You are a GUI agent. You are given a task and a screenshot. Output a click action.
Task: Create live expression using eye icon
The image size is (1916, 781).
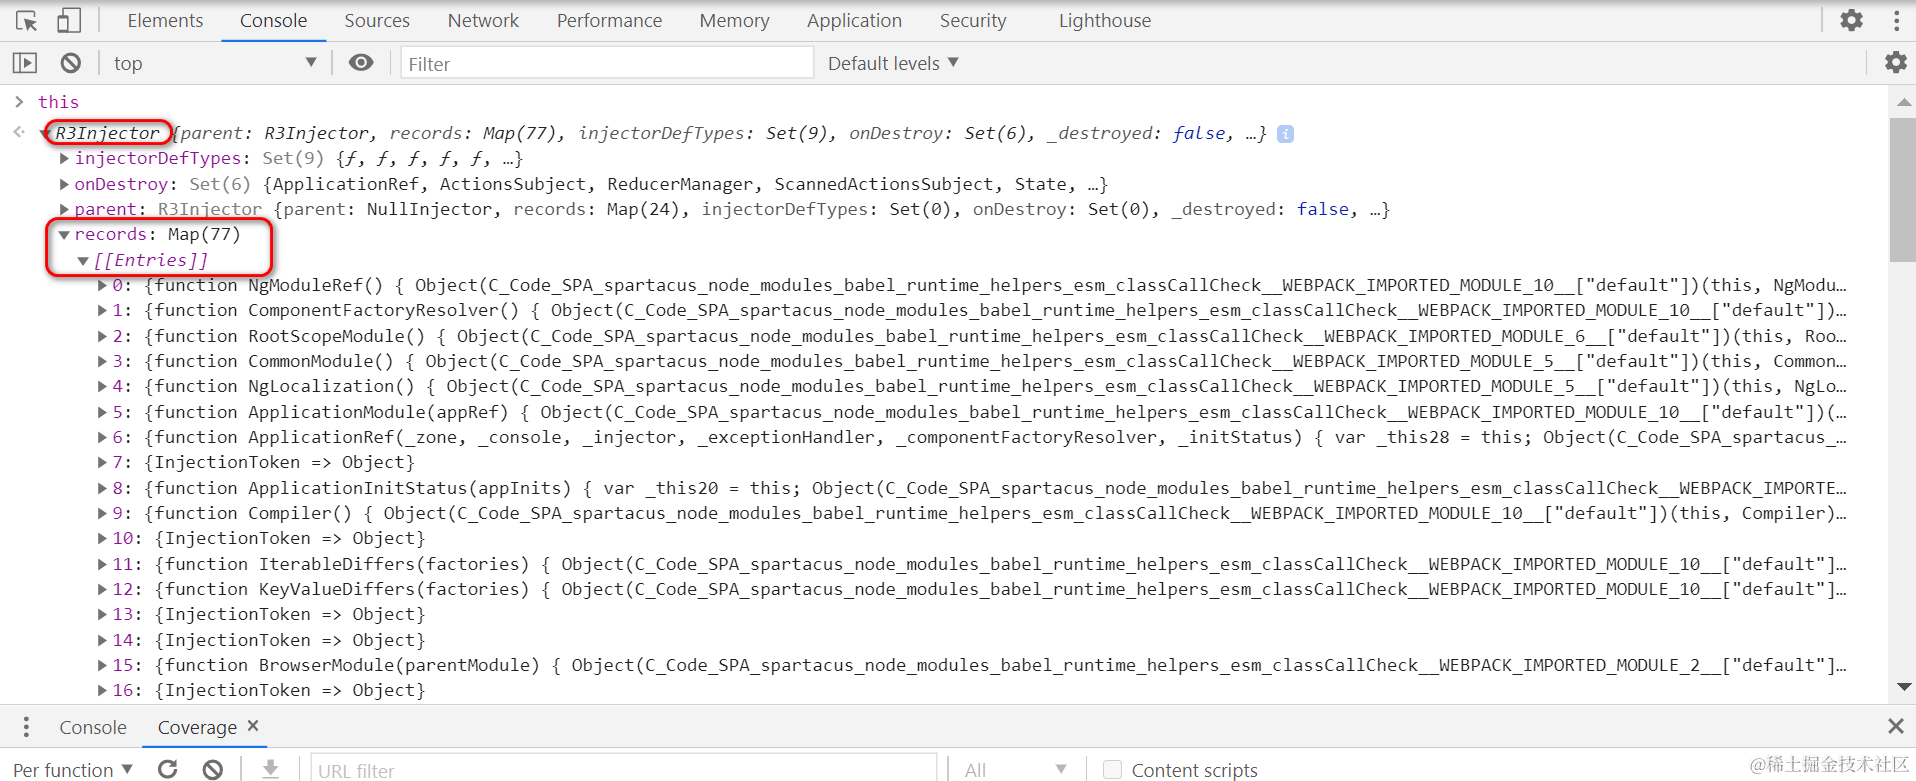coord(361,63)
